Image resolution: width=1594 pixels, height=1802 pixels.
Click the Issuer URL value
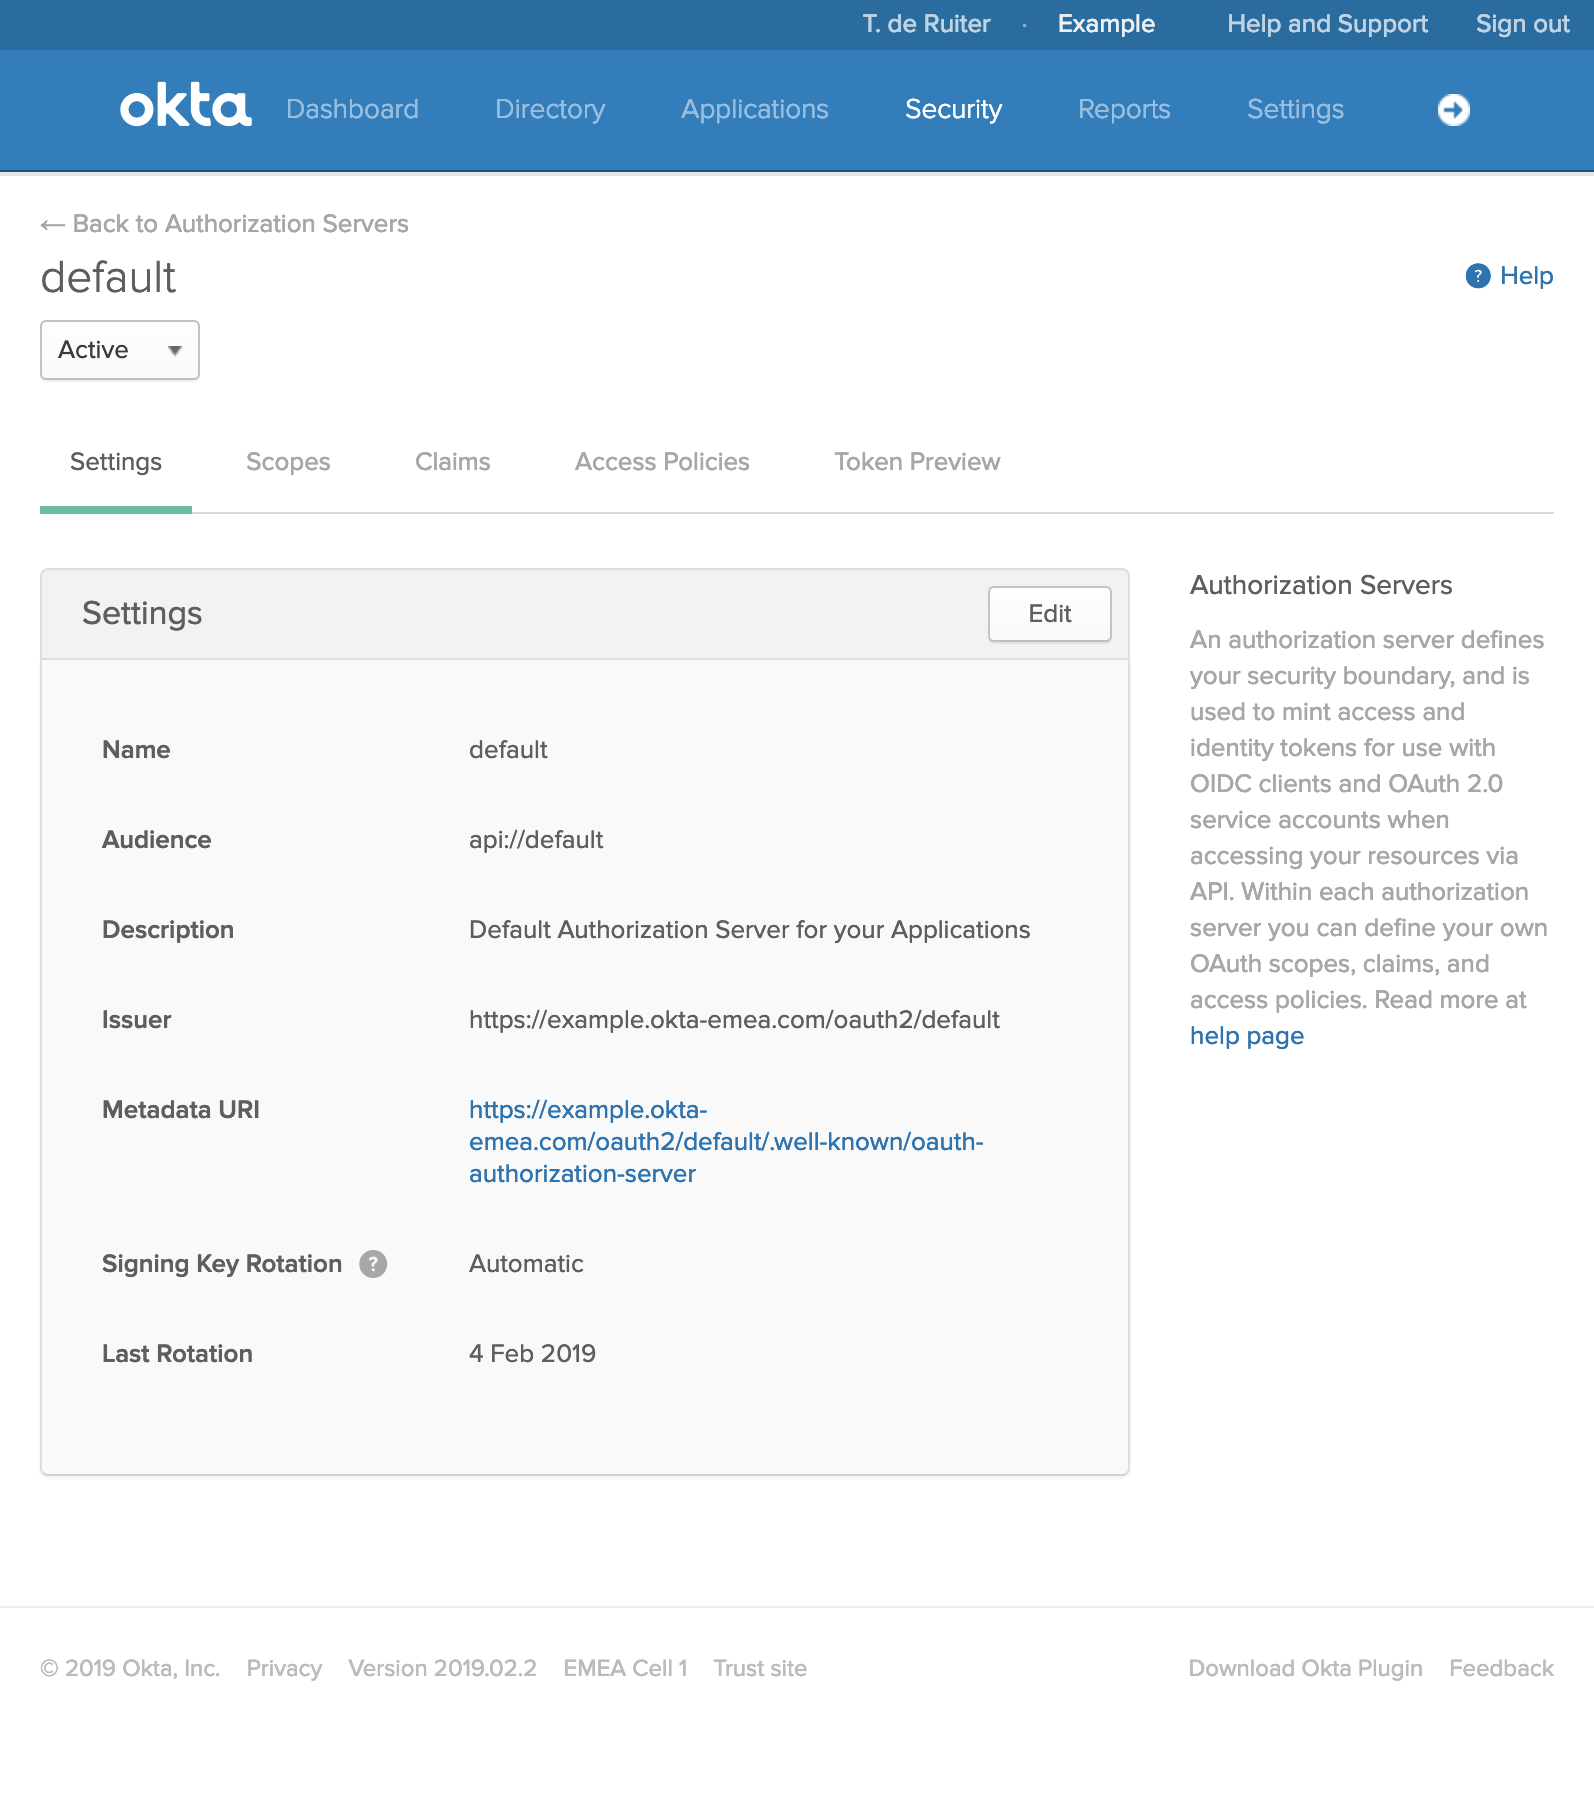click(734, 1020)
